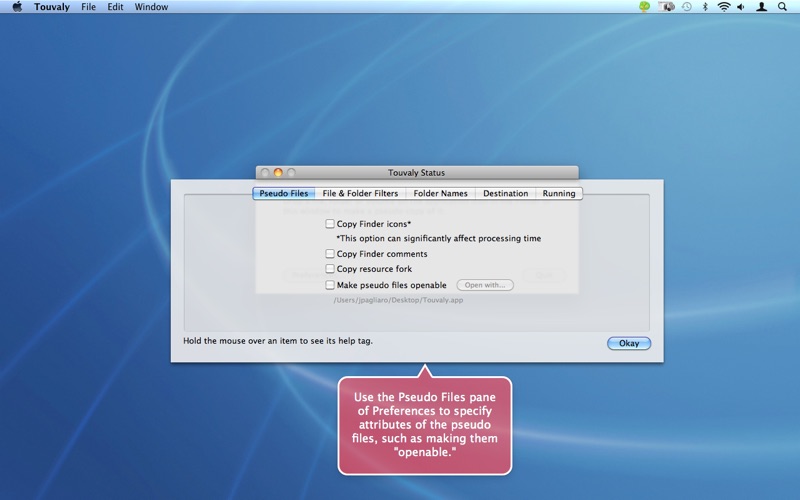Minimize the Touvaly Status window
800x500 pixels.
coord(278,172)
